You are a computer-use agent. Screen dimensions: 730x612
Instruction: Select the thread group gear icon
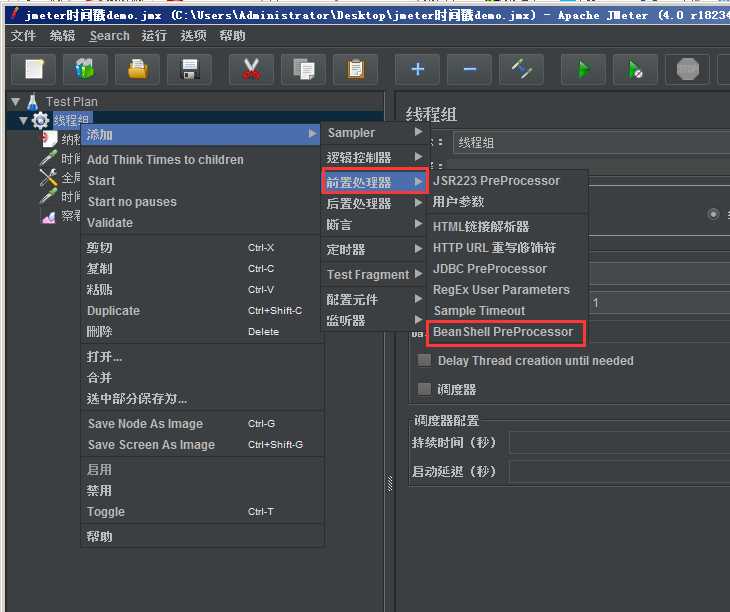[x=41, y=121]
